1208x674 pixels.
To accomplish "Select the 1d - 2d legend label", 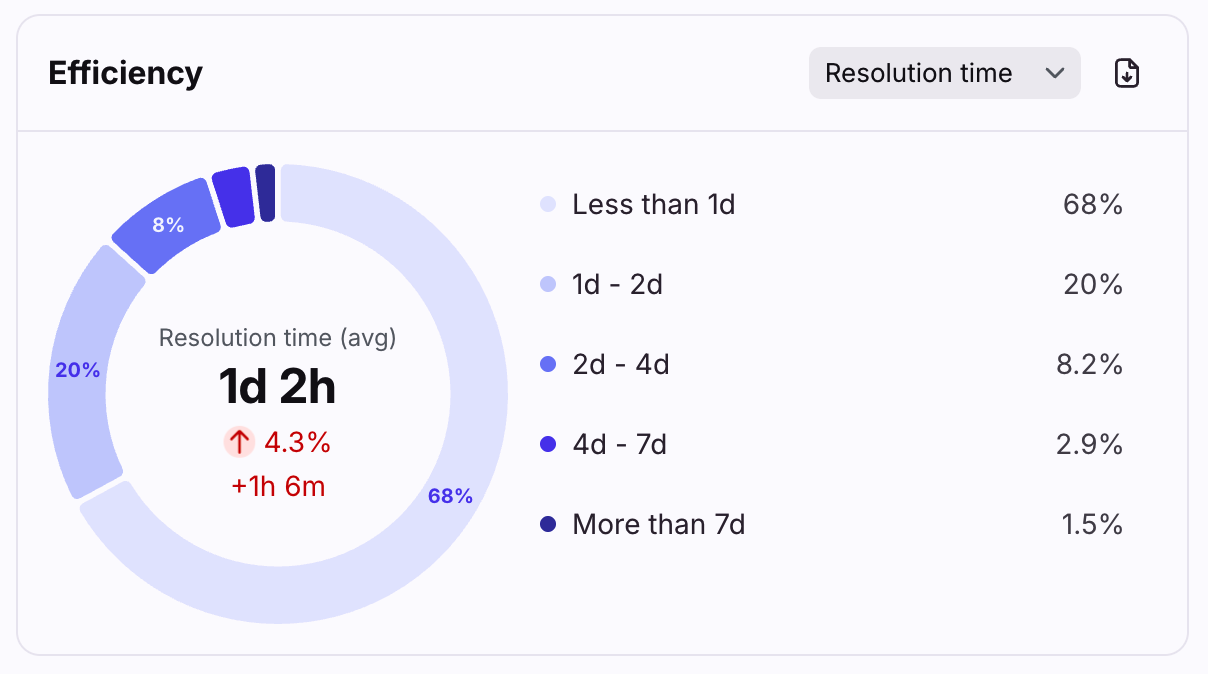I will [x=617, y=285].
